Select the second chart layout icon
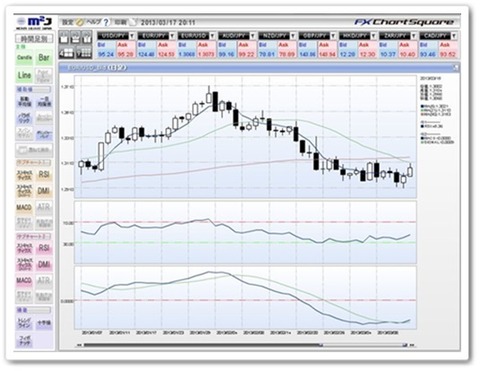Screen dimensions: 480x371 75,37
